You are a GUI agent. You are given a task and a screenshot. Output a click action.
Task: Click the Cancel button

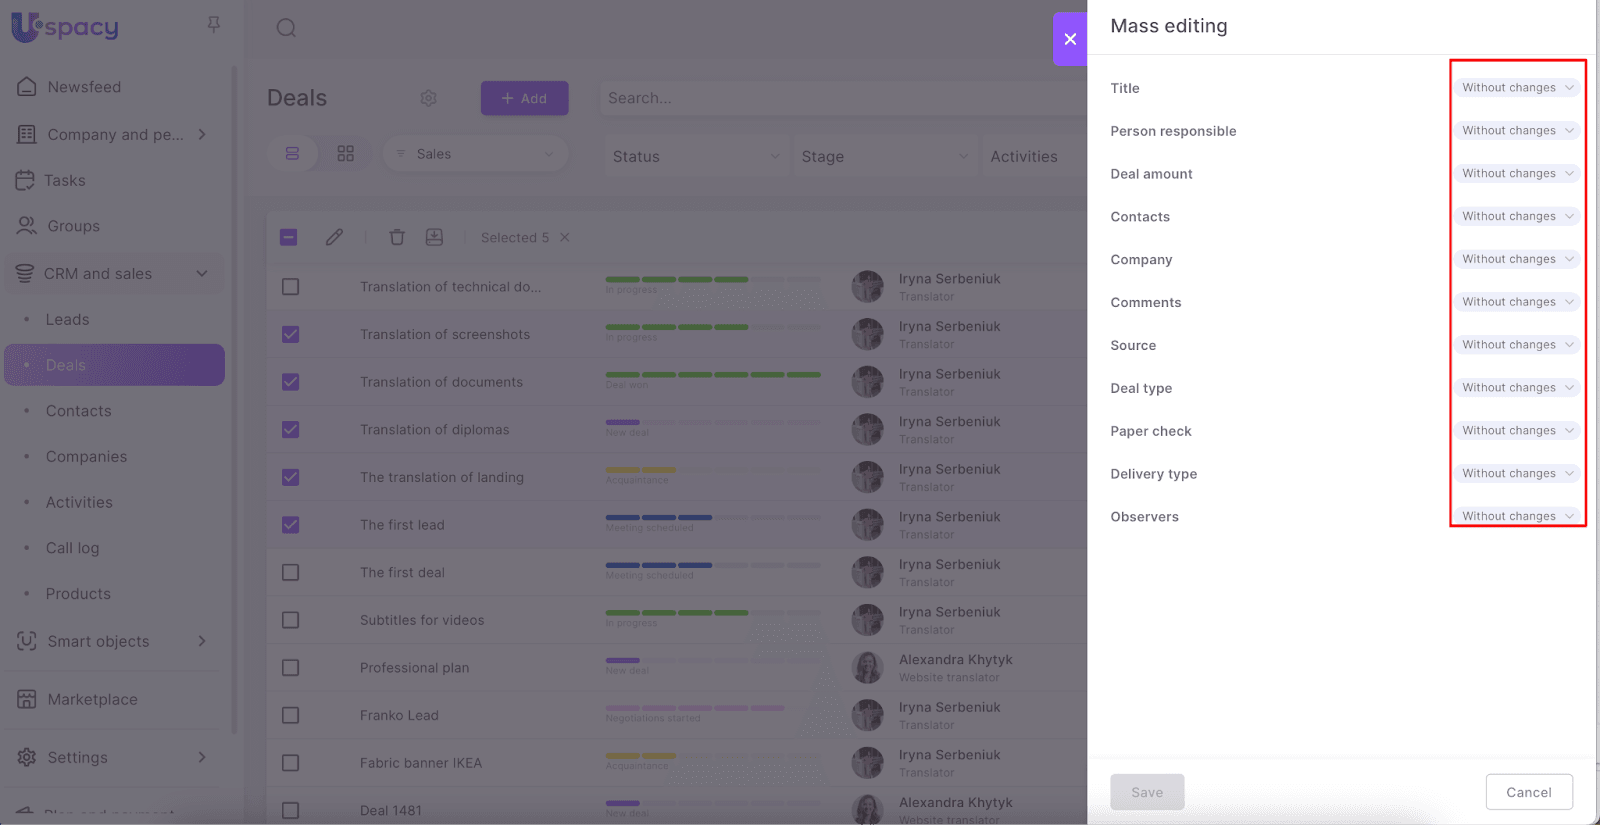(x=1528, y=792)
